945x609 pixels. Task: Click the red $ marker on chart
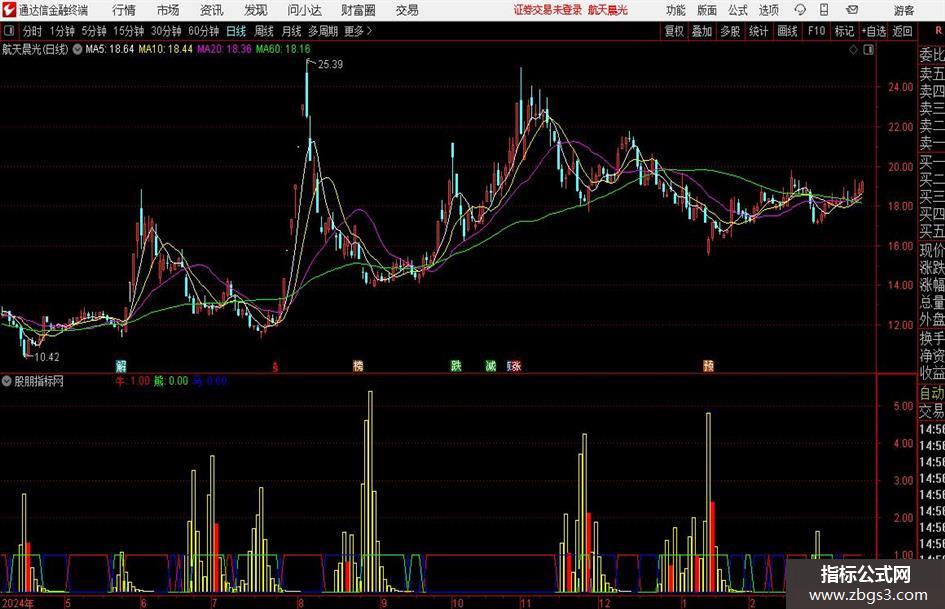coord(275,367)
